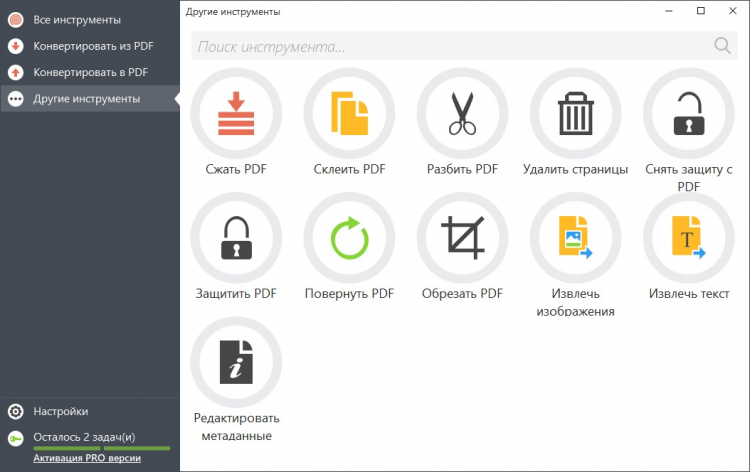The image size is (750, 472).
Task: Select Other tools (Другие инструменты) in sidebar
Action: 86,98
